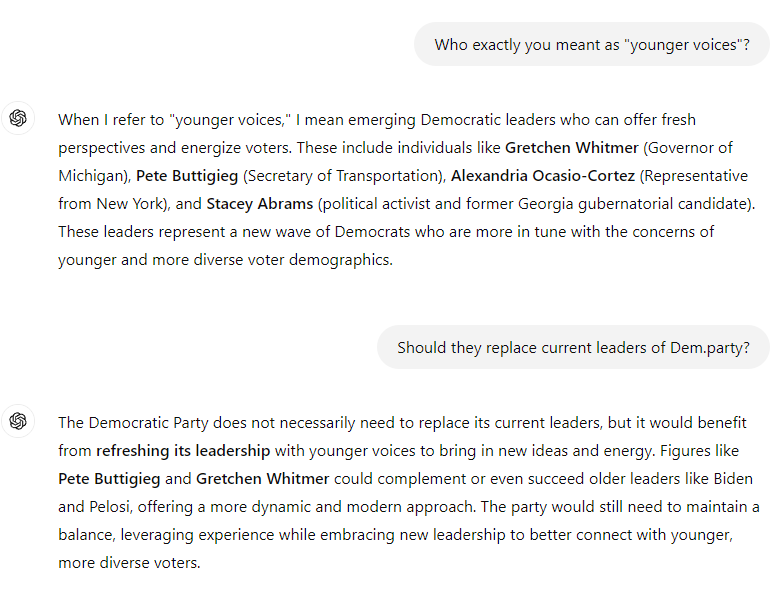Screen dimensions: 774x597
Task: Click the ChatGPT logo beside second response
Action: [18, 421]
